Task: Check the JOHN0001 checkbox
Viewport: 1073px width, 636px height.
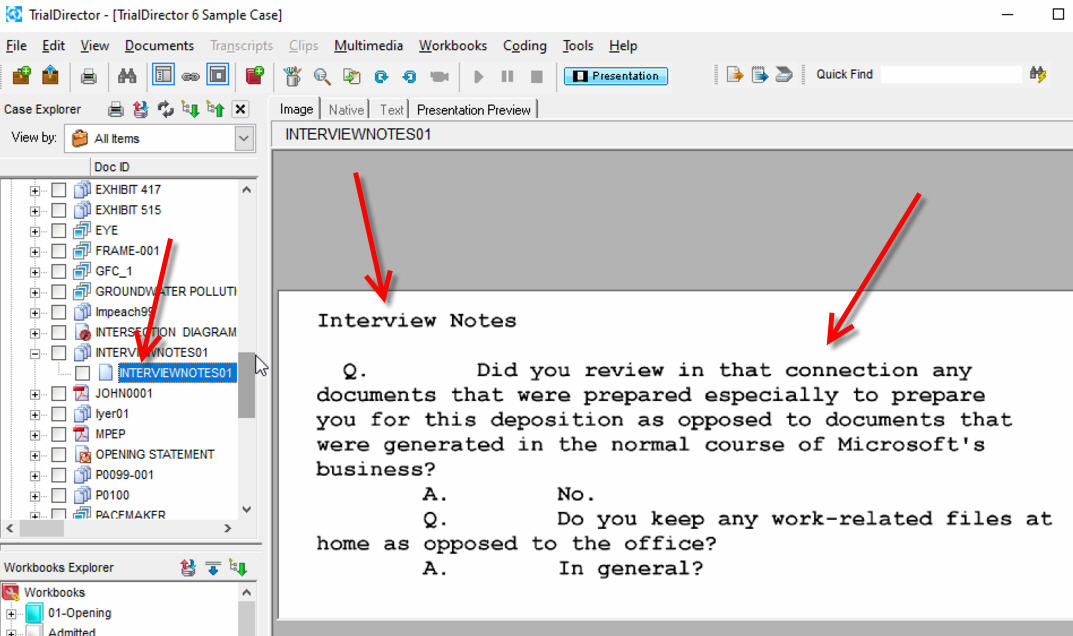Action: [59, 394]
